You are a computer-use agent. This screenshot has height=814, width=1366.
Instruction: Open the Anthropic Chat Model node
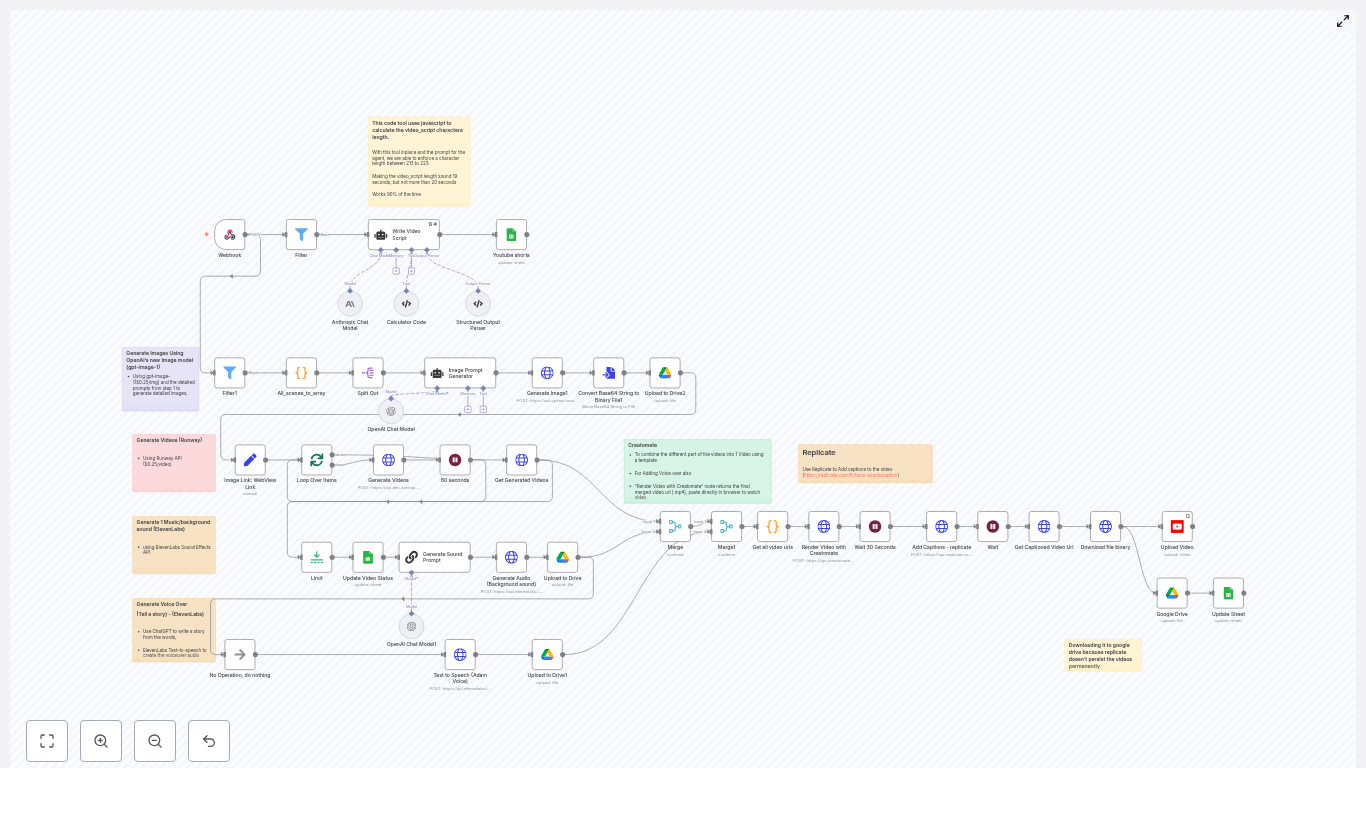350,305
